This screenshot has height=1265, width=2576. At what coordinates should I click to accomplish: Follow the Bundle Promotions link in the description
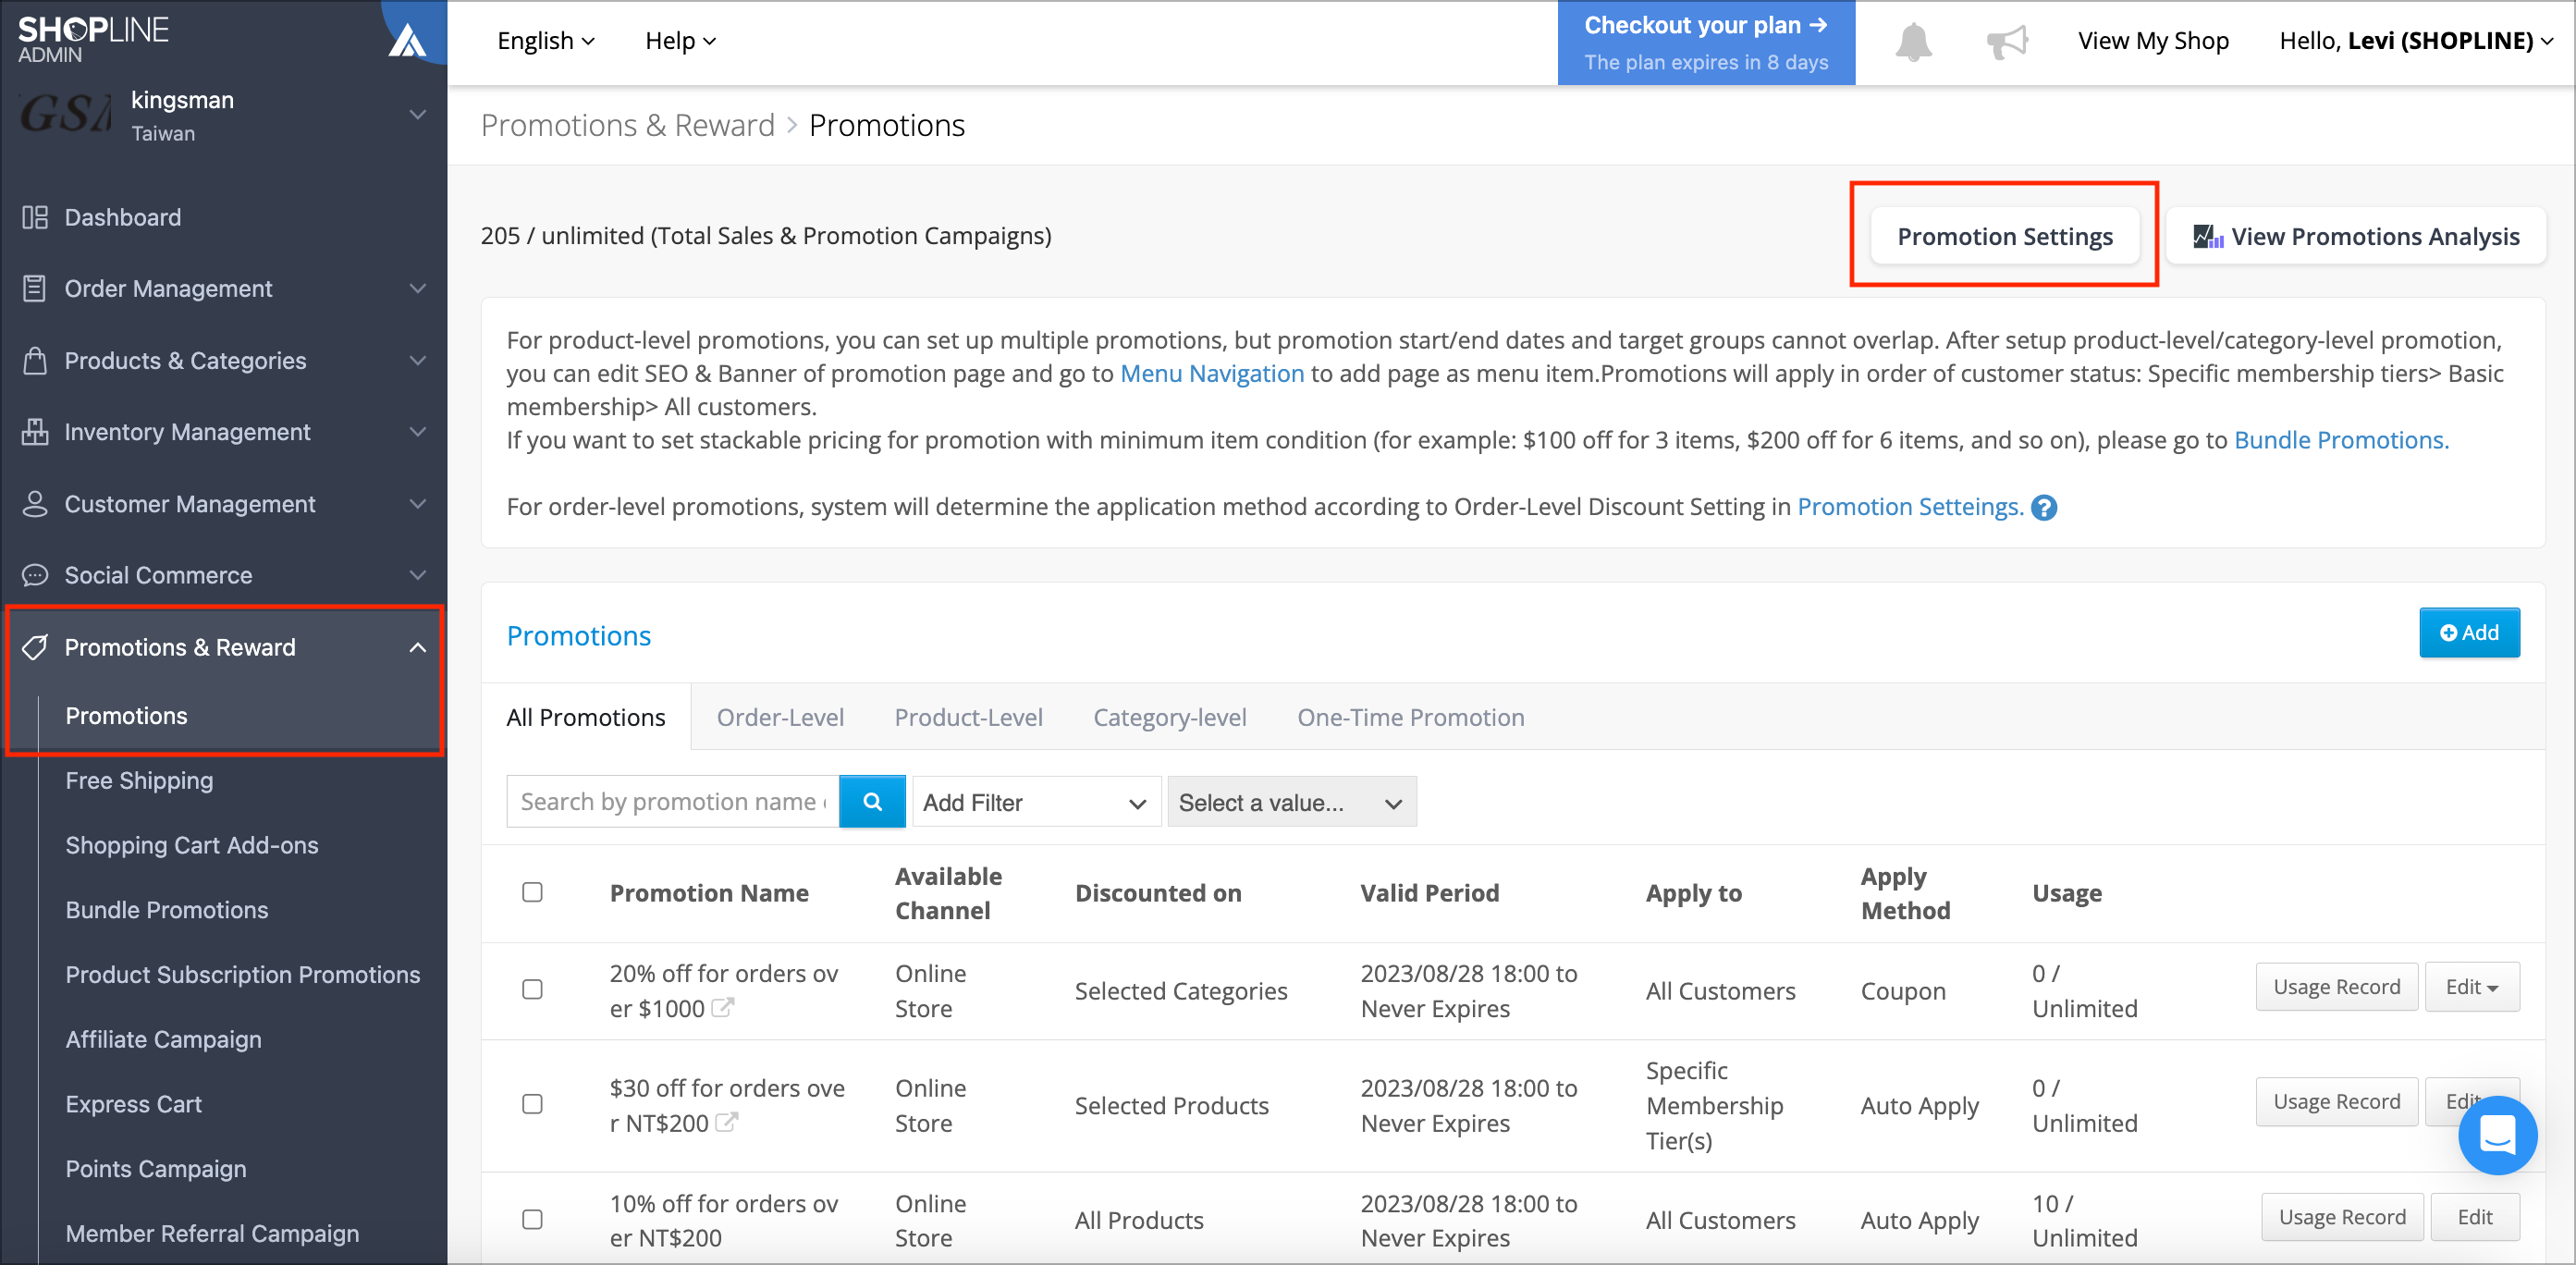click(x=2341, y=440)
